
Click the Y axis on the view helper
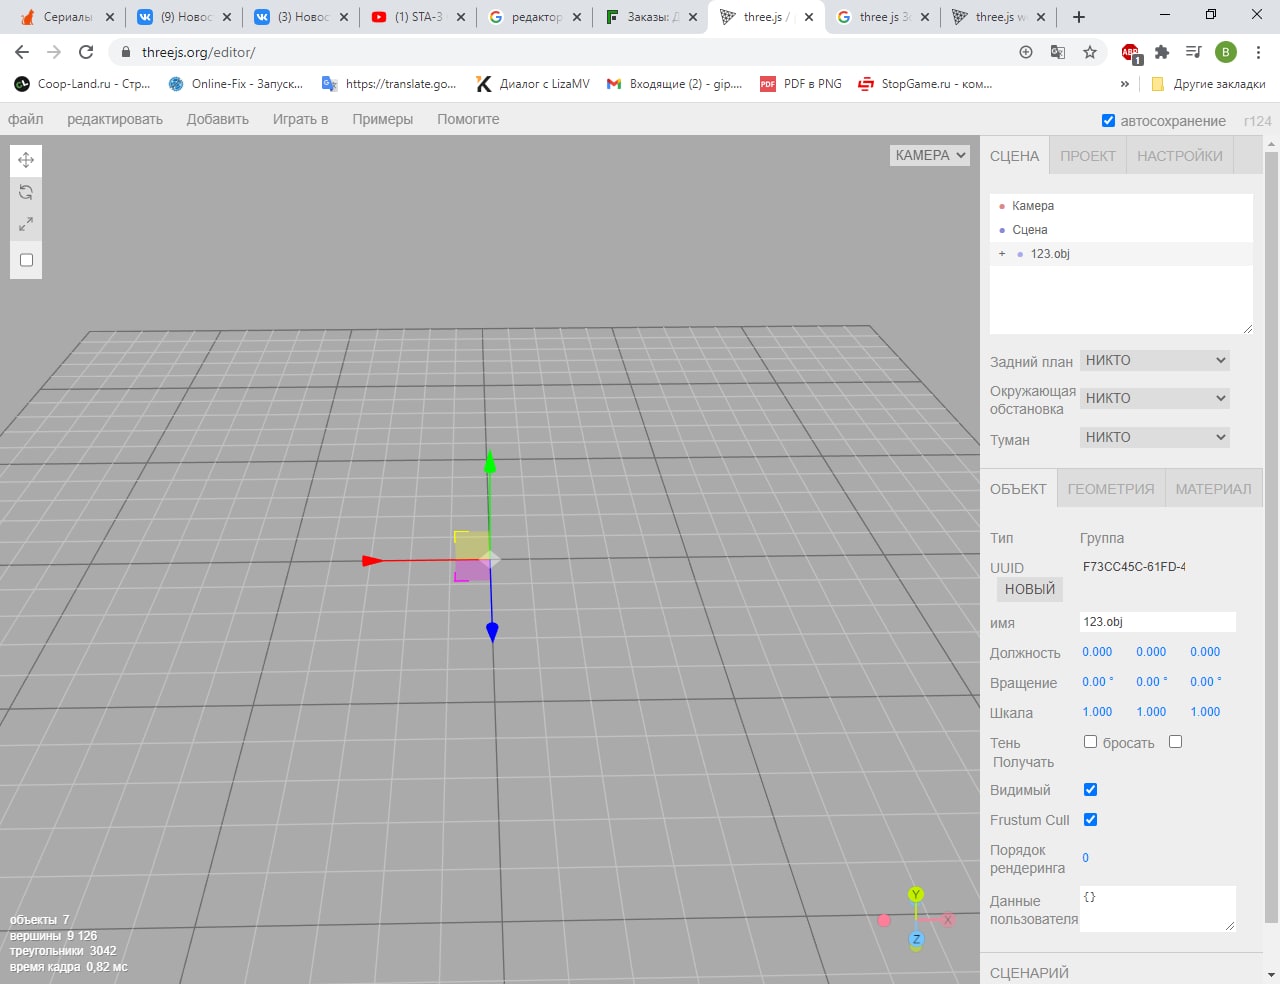point(916,894)
